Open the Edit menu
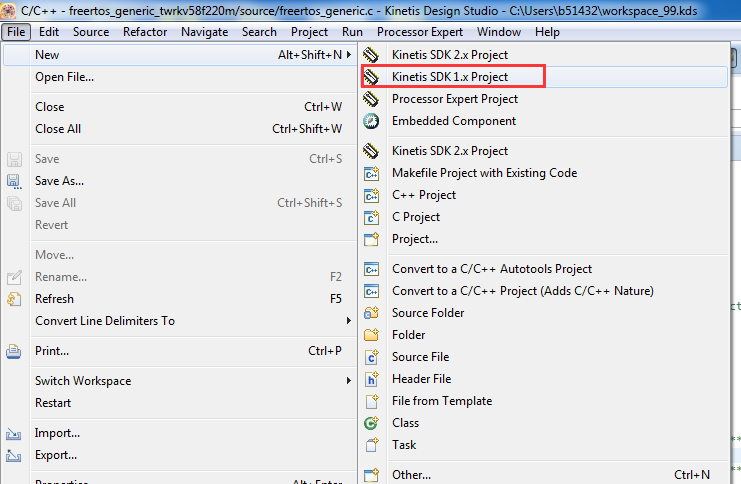The width and height of the screenshot is (741, 484). click(x=49, y=32)
